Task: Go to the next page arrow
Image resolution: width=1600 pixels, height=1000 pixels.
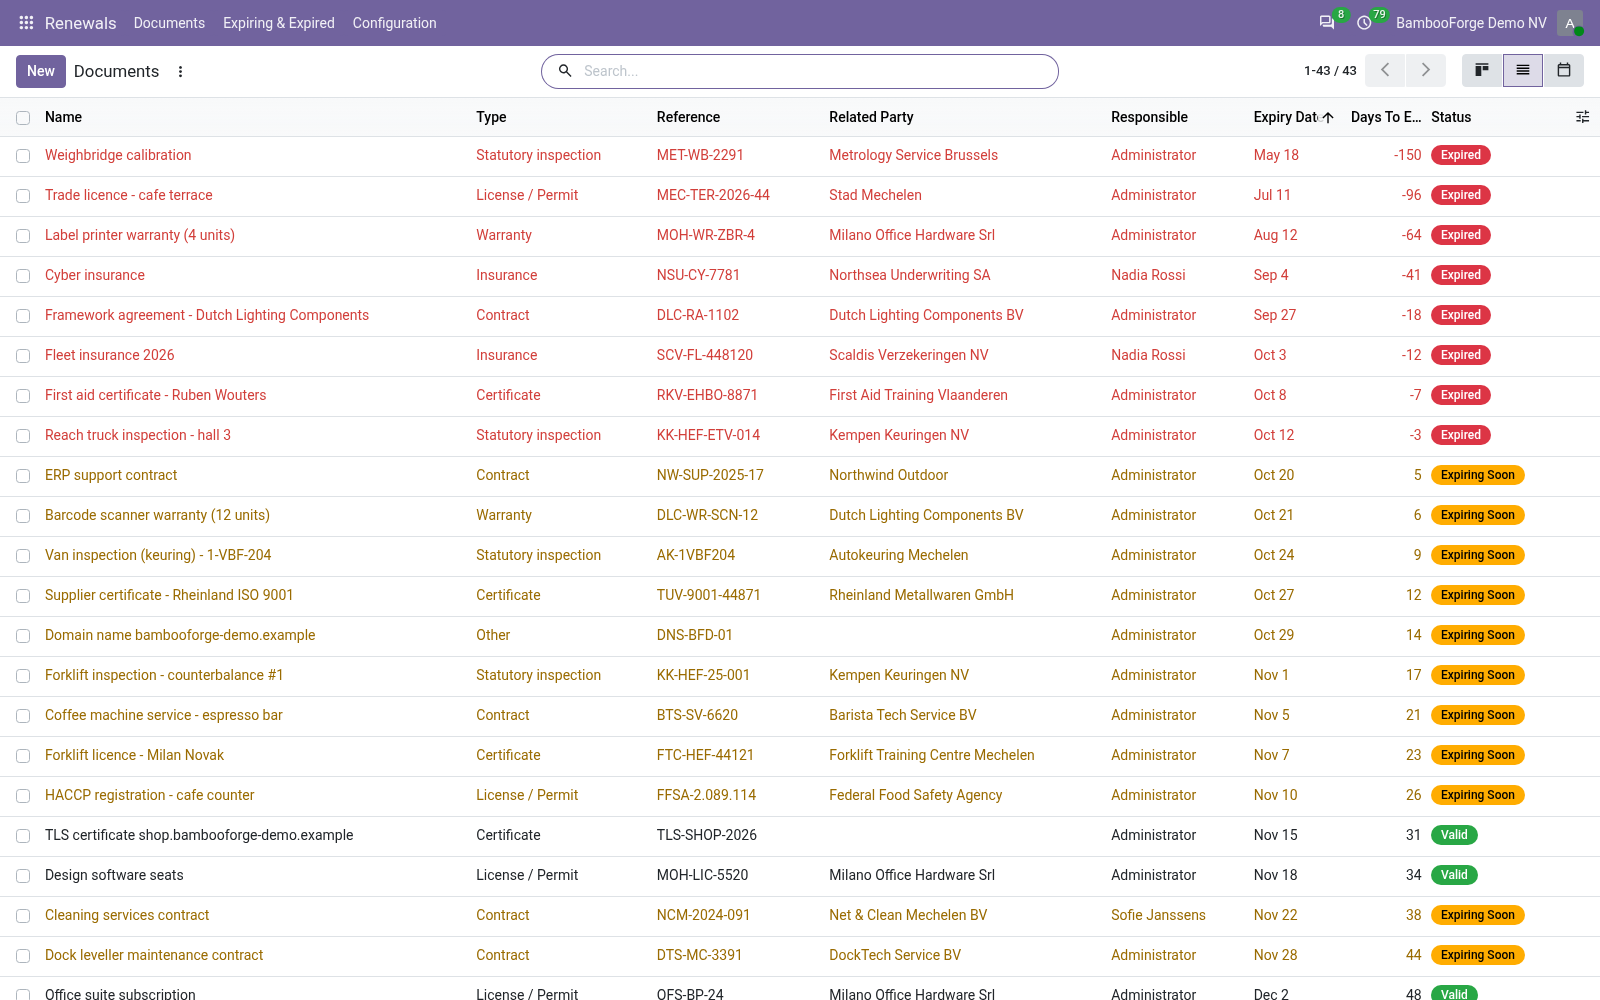Action: coord(1426,70)
